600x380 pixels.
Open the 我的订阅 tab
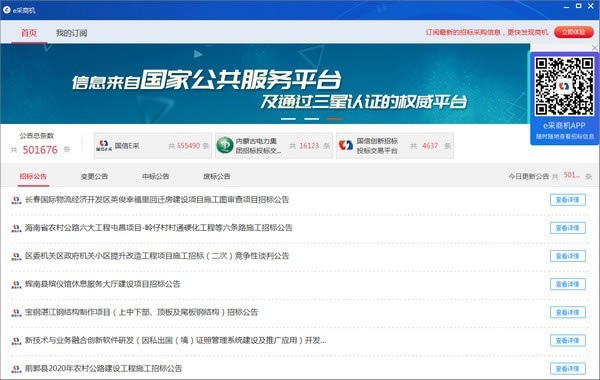click(72, 33)
